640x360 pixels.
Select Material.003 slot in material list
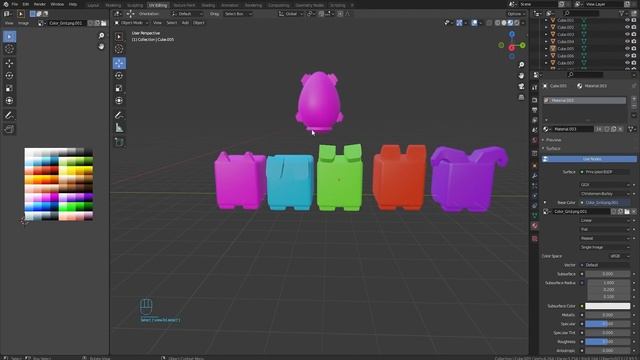point(584,100)
